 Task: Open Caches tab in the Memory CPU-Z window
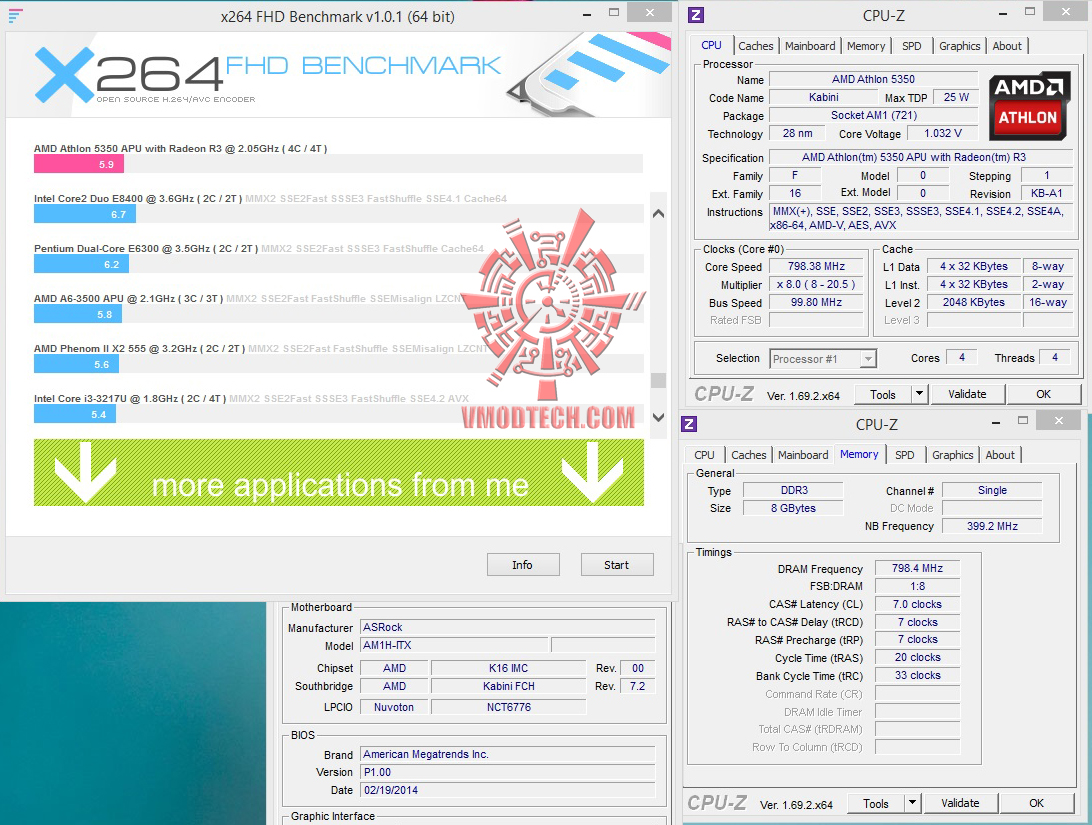coord(749,455)
